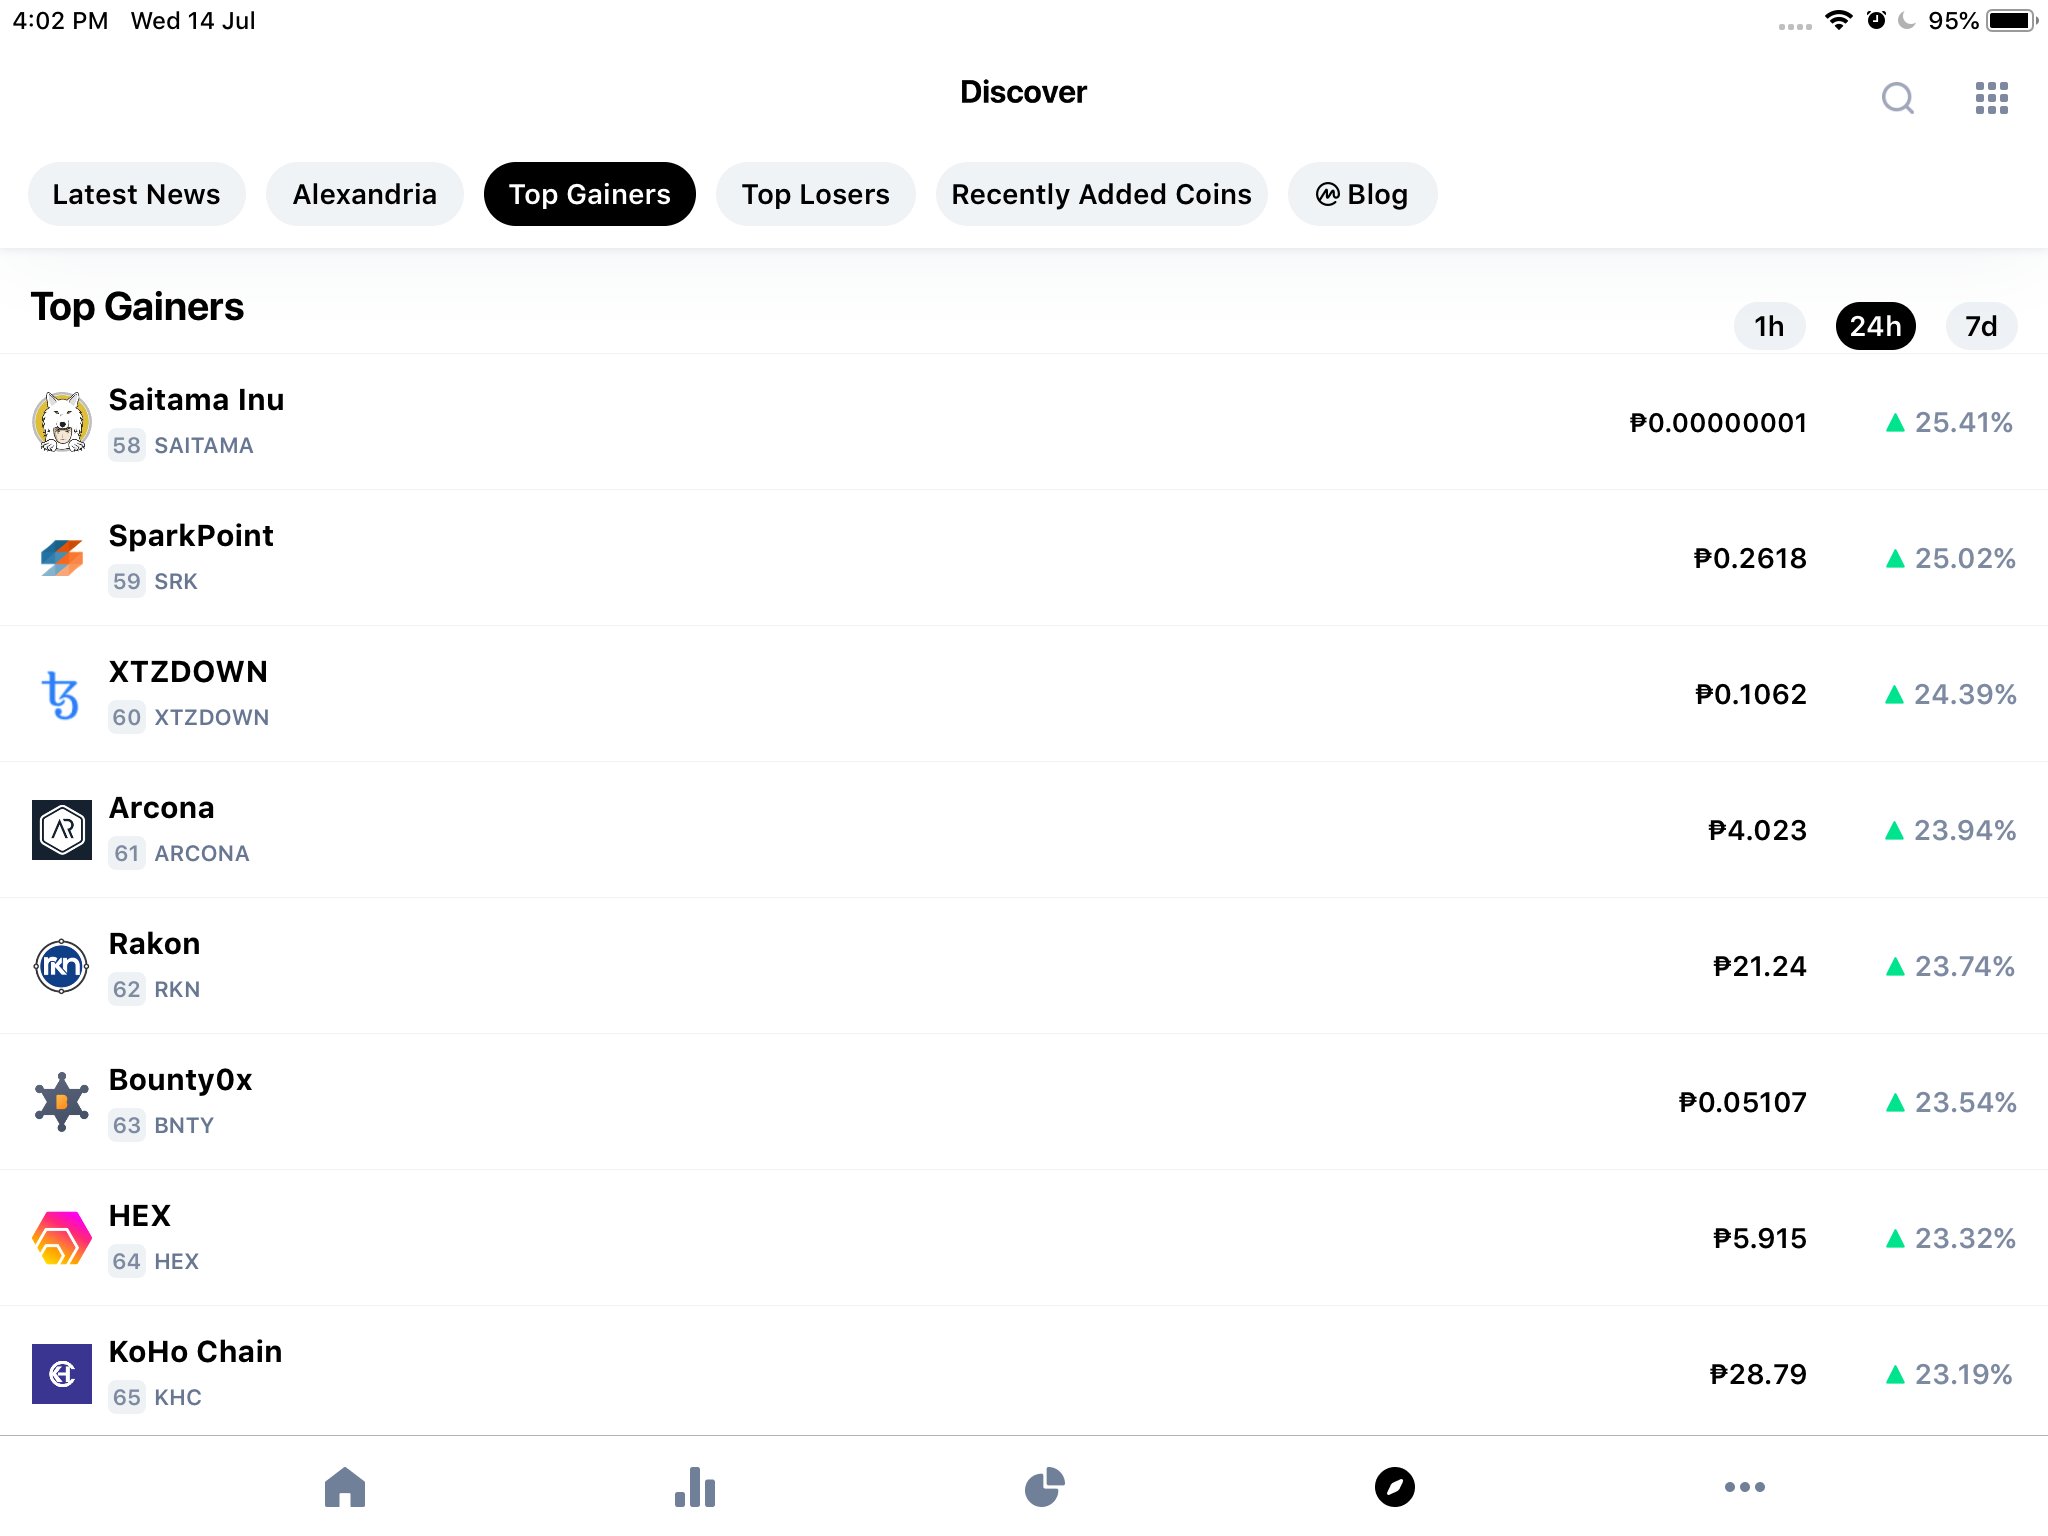
Task: Tap the XTZDOWN Tezos logo
Action: (x=62, y=694)
